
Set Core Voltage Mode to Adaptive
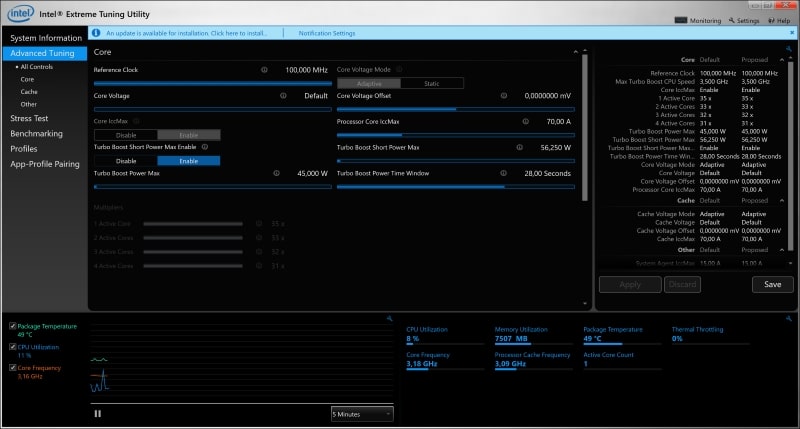(x=369, y=83)
